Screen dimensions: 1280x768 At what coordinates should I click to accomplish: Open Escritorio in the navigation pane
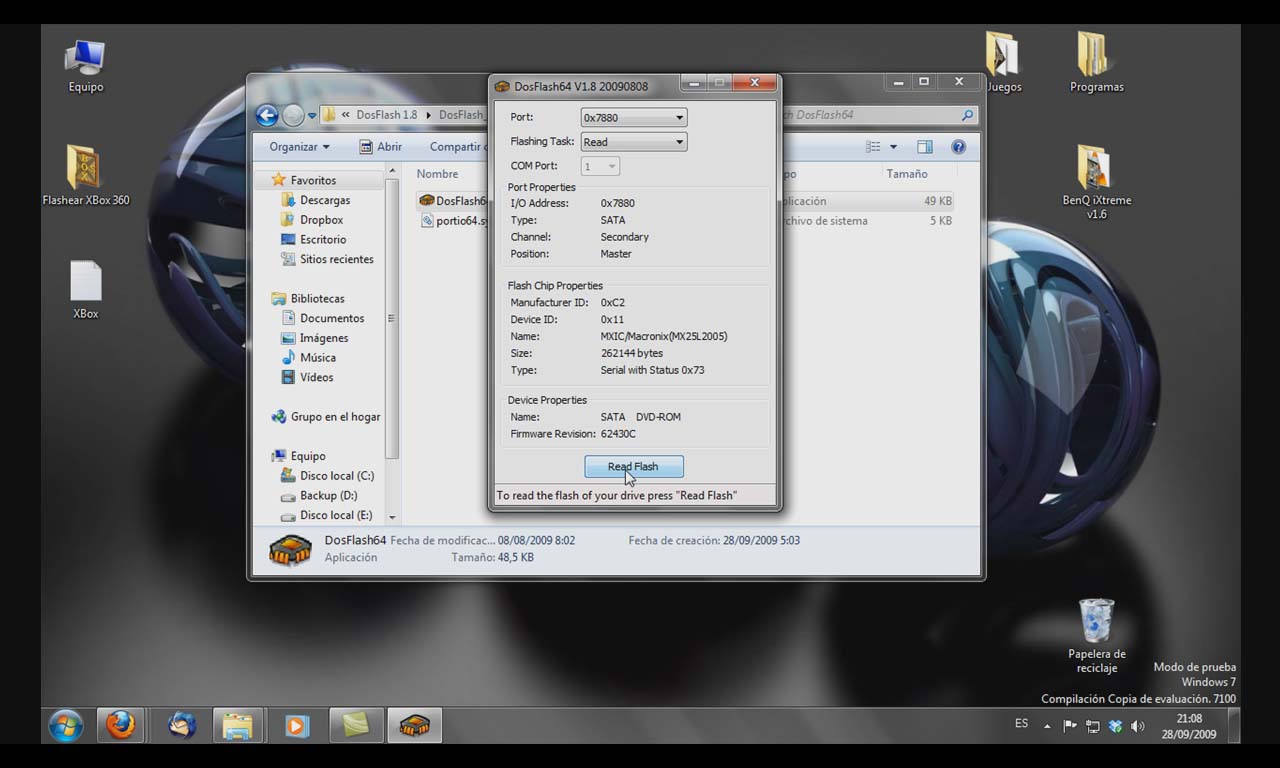pos(323,240)
